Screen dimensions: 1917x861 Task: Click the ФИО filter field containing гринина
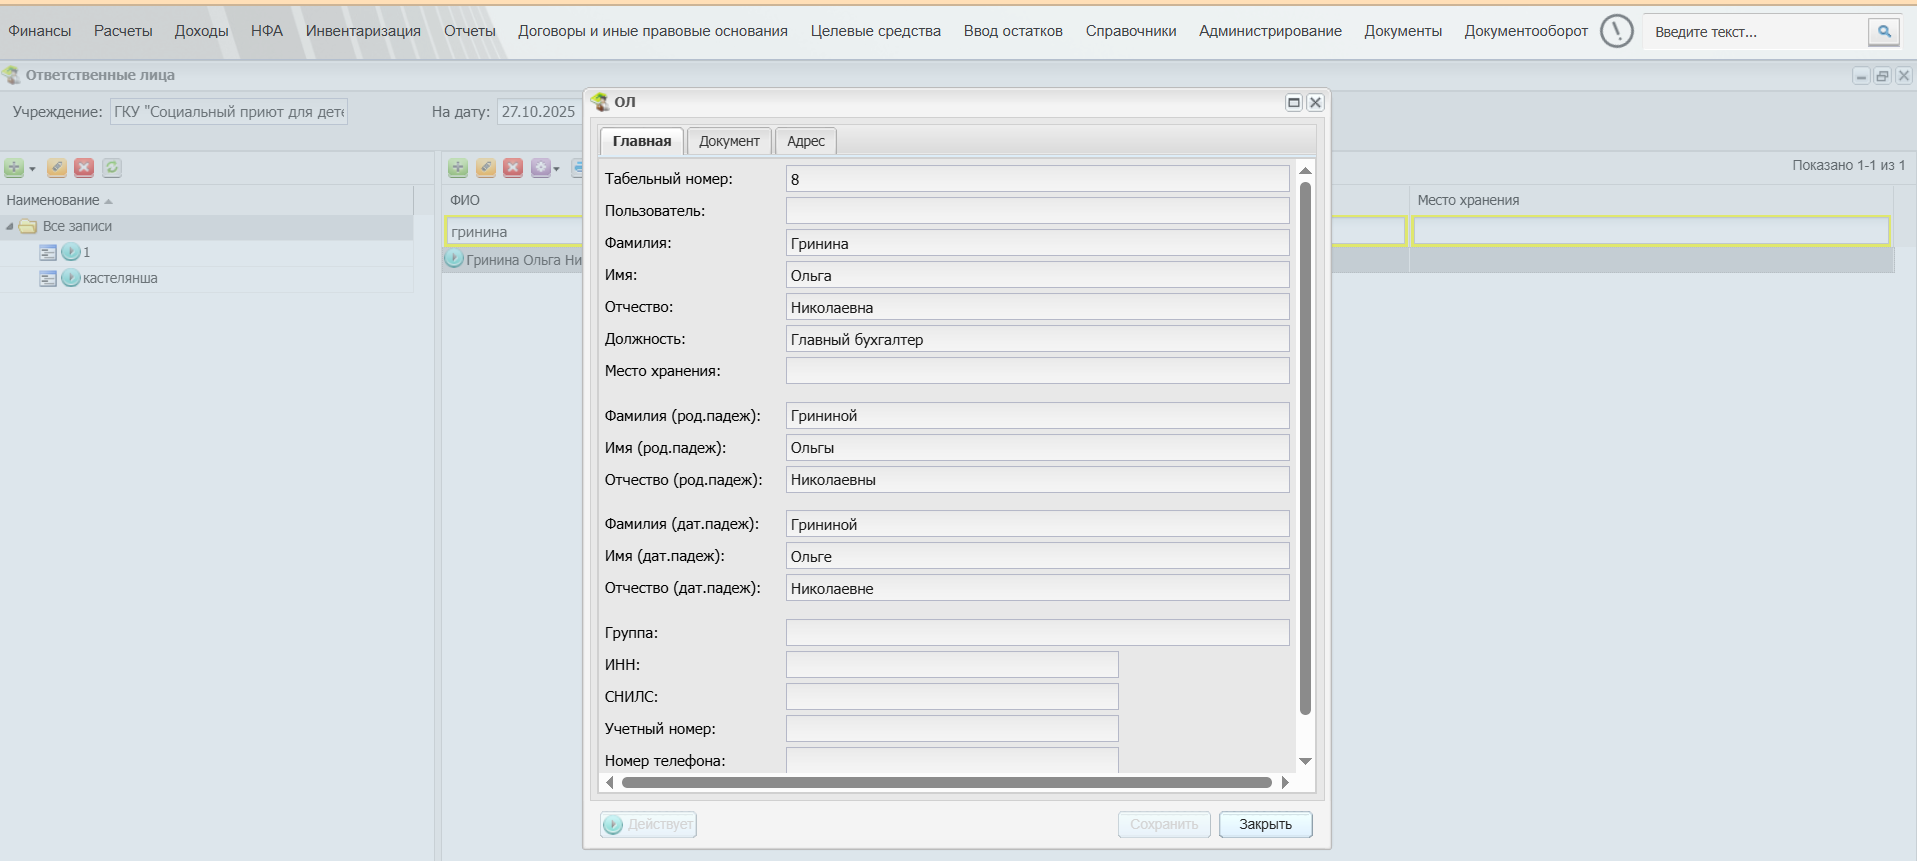[x=514, y=232]
